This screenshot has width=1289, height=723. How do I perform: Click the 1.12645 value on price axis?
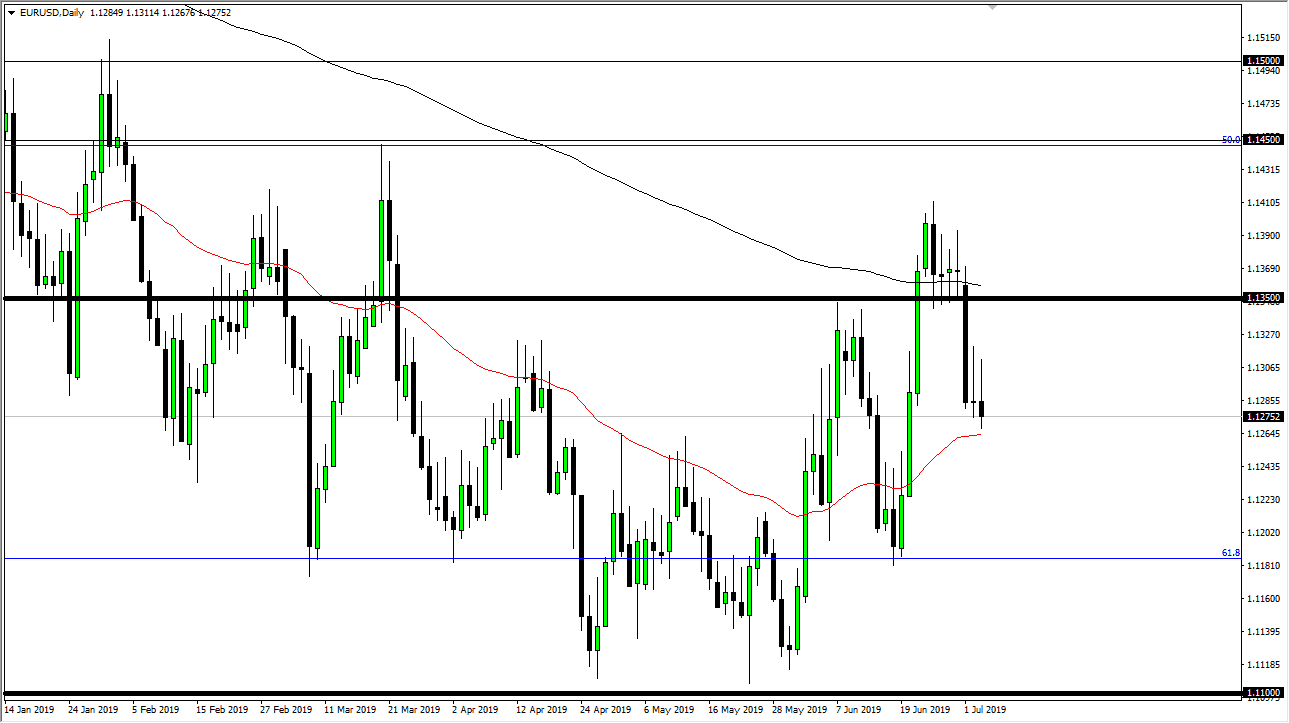click(1265, 433)
